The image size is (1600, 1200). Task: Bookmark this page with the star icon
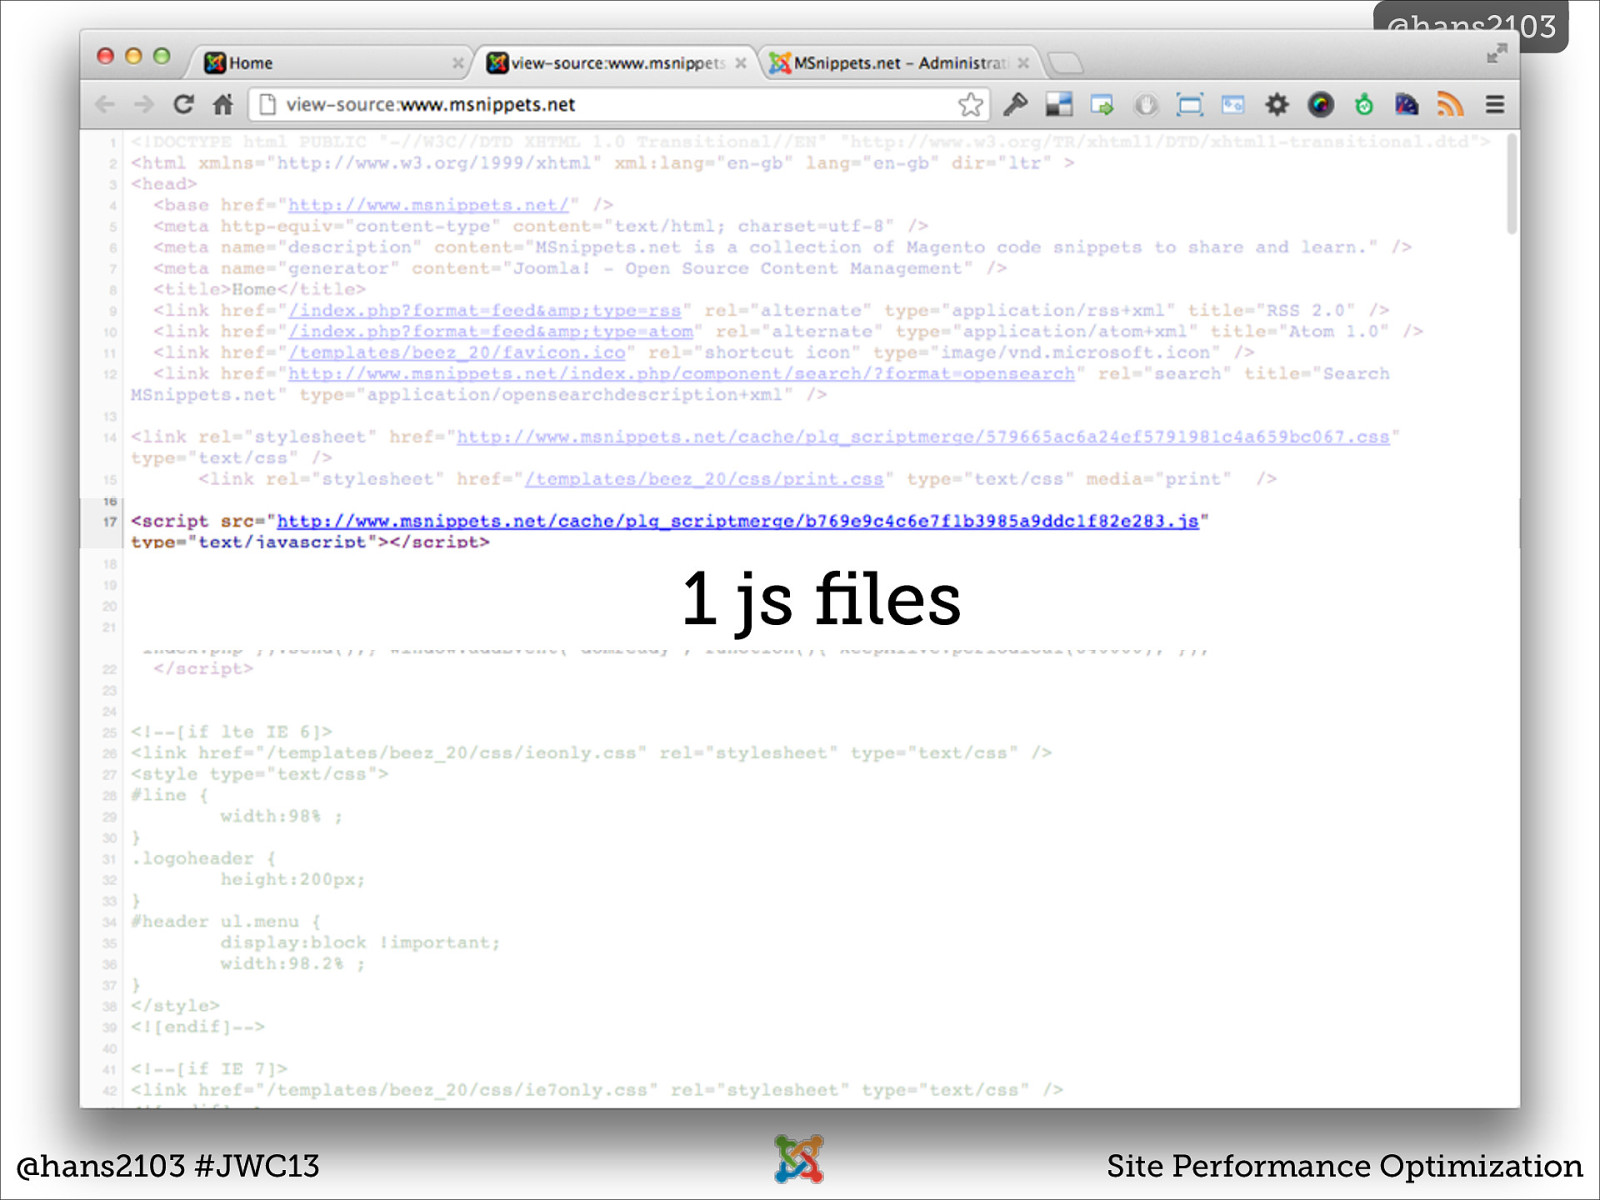point(970,104)
